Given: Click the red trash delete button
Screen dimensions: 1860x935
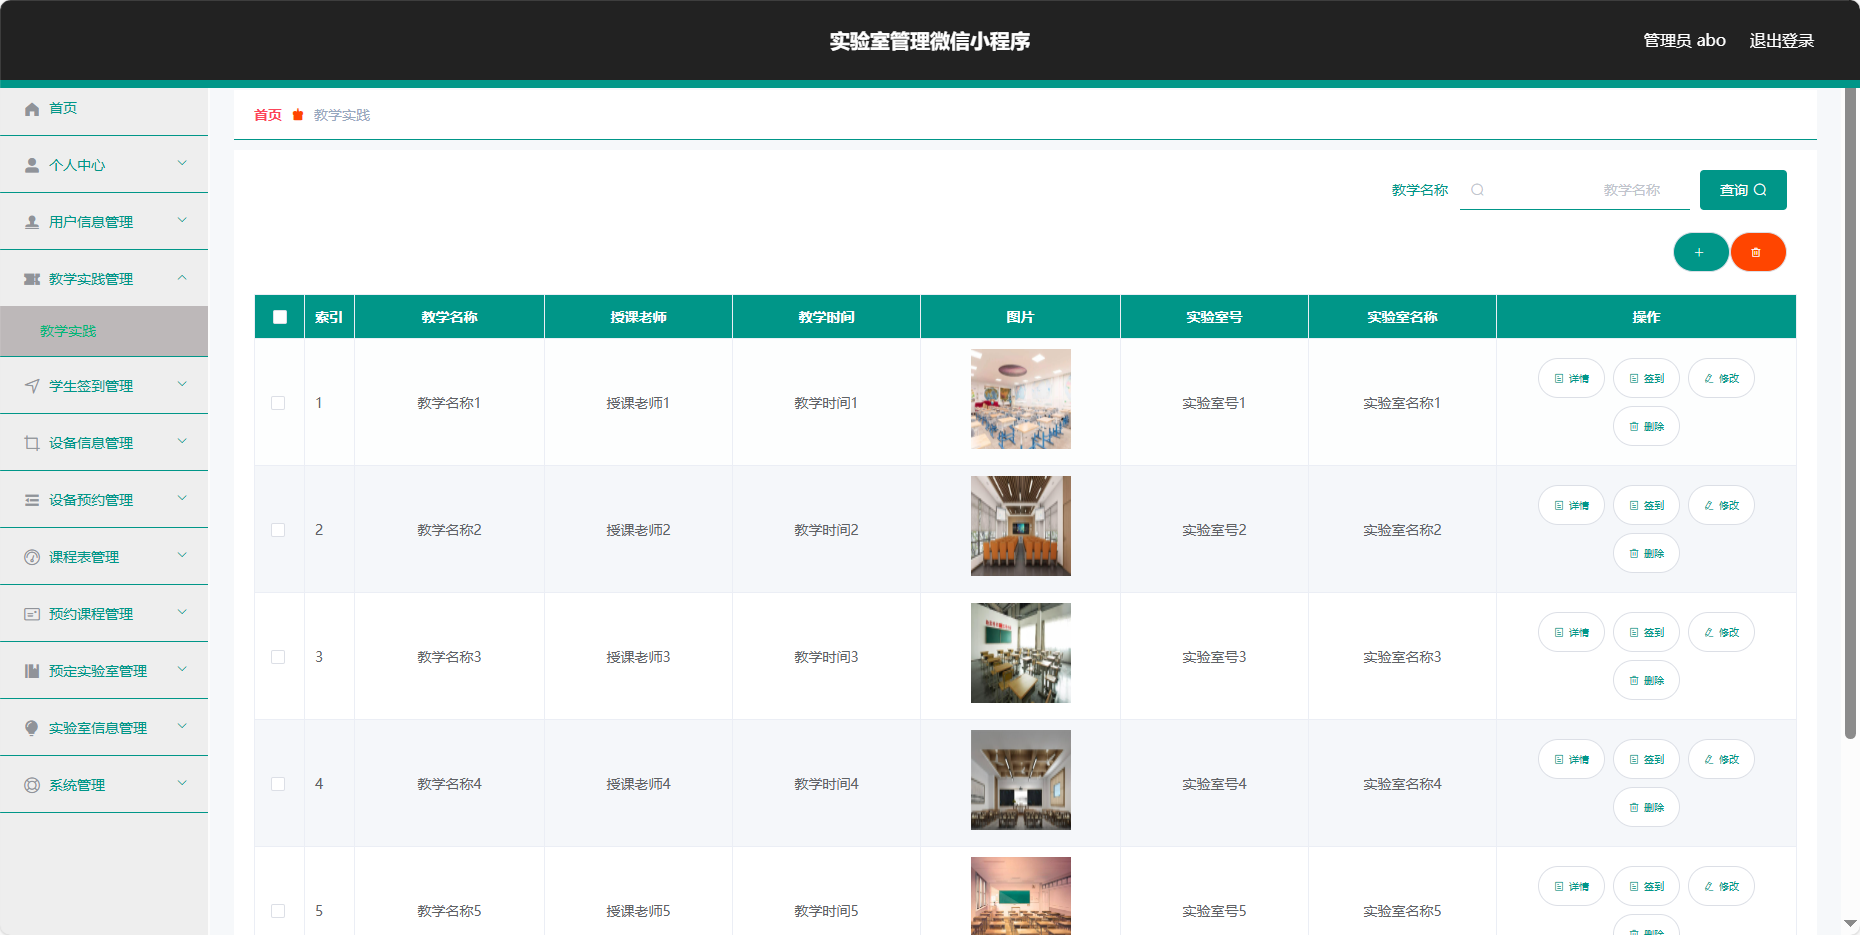Looking at the screenshot, I should pos(1757,252).
